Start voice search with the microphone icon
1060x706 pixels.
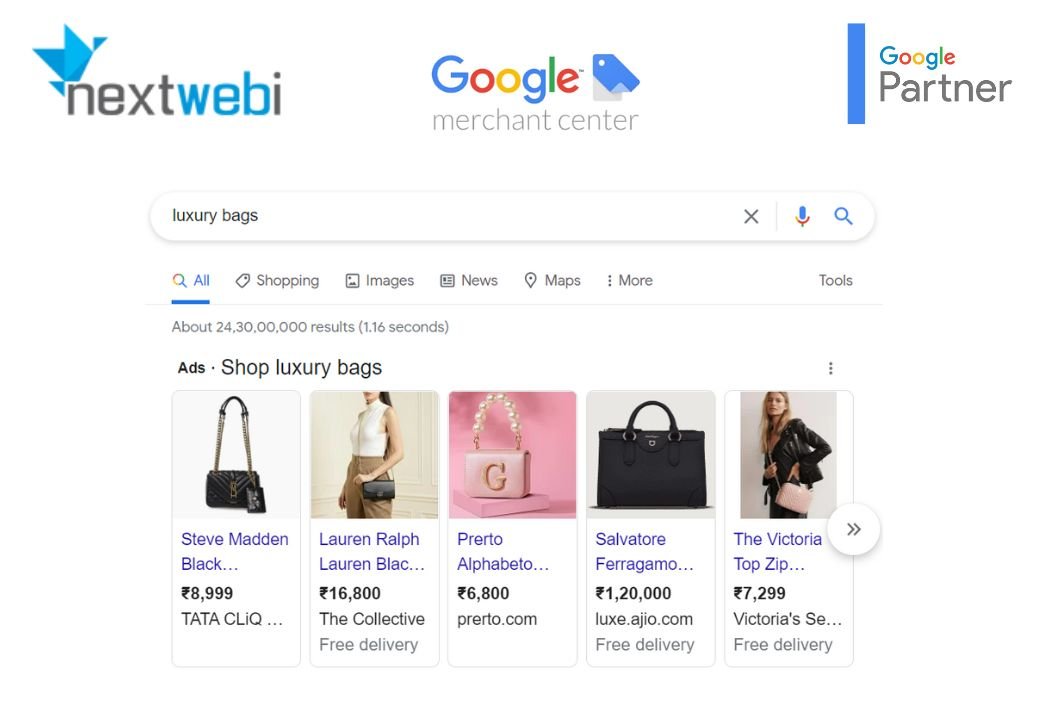tap(802, 216)
